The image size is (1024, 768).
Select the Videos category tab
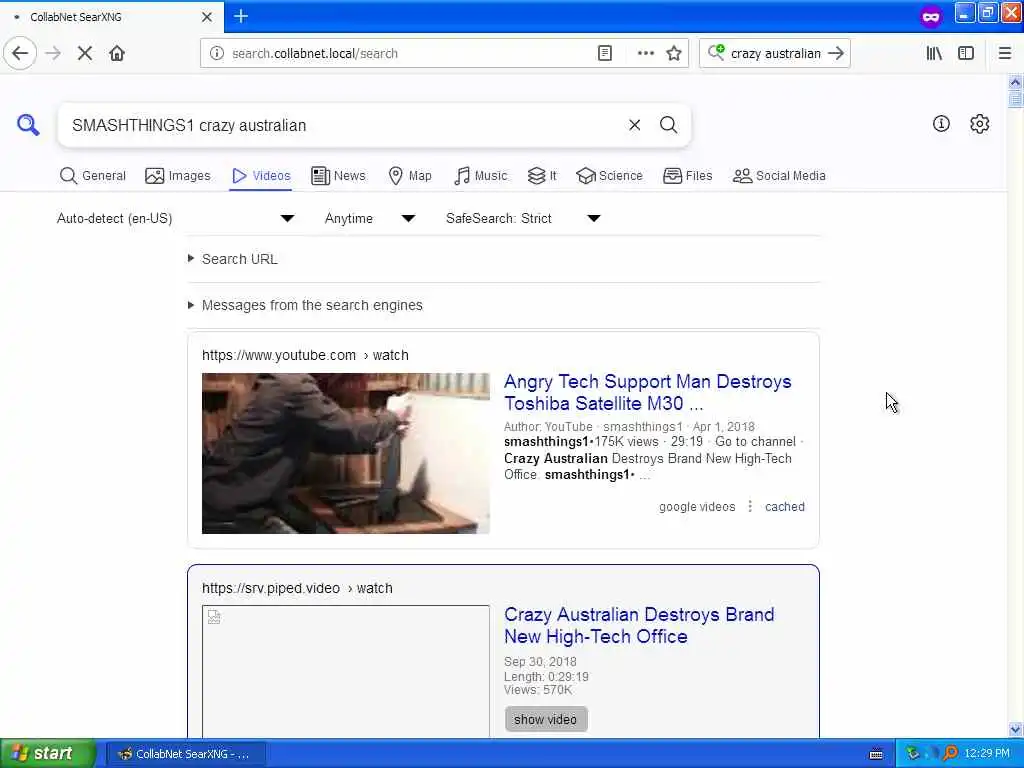tap(261, 176)
